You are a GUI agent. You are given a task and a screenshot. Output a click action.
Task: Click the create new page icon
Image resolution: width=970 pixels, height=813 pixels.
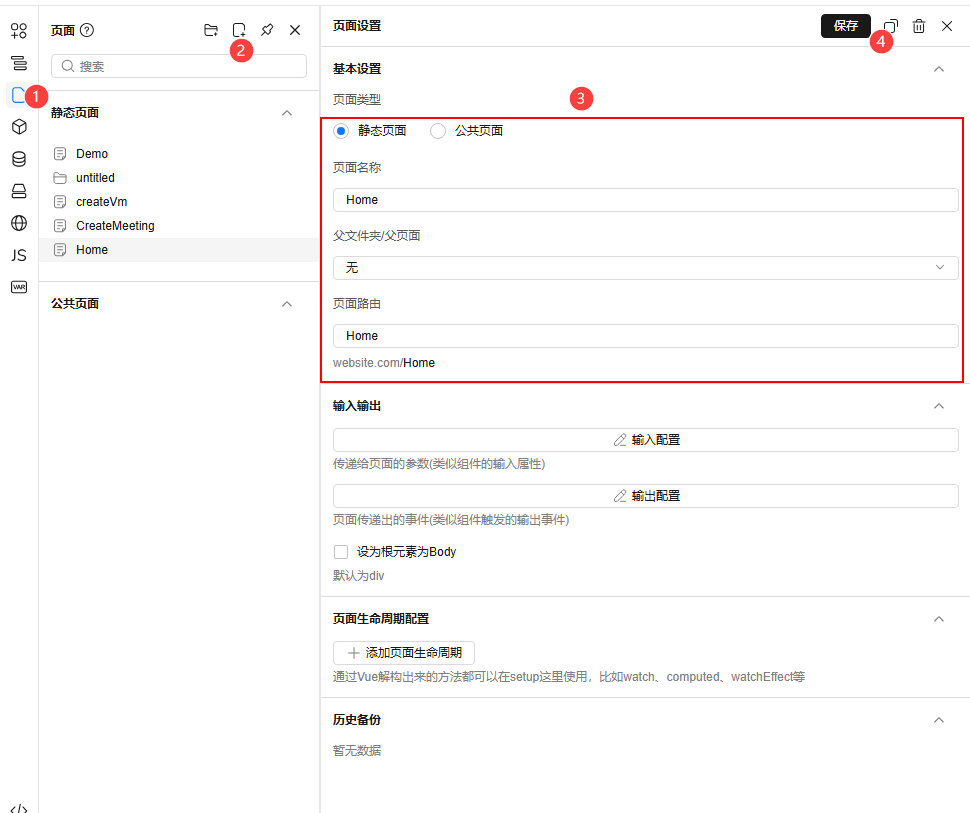pos(239,30)
